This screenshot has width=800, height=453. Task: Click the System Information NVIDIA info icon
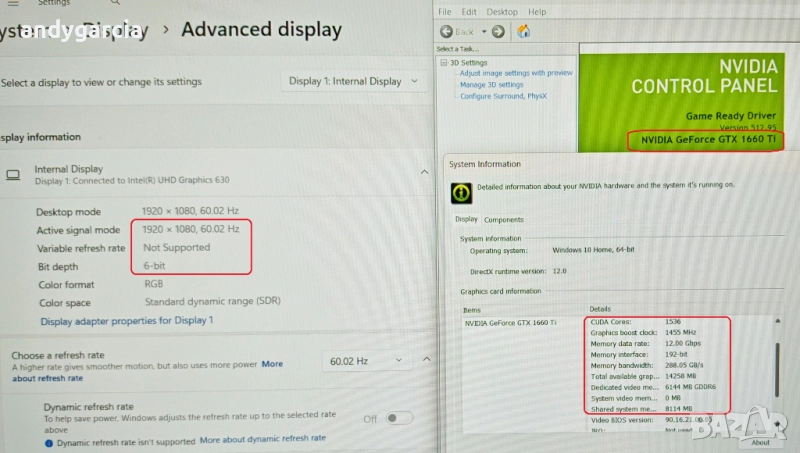click(x=460, y=190)
